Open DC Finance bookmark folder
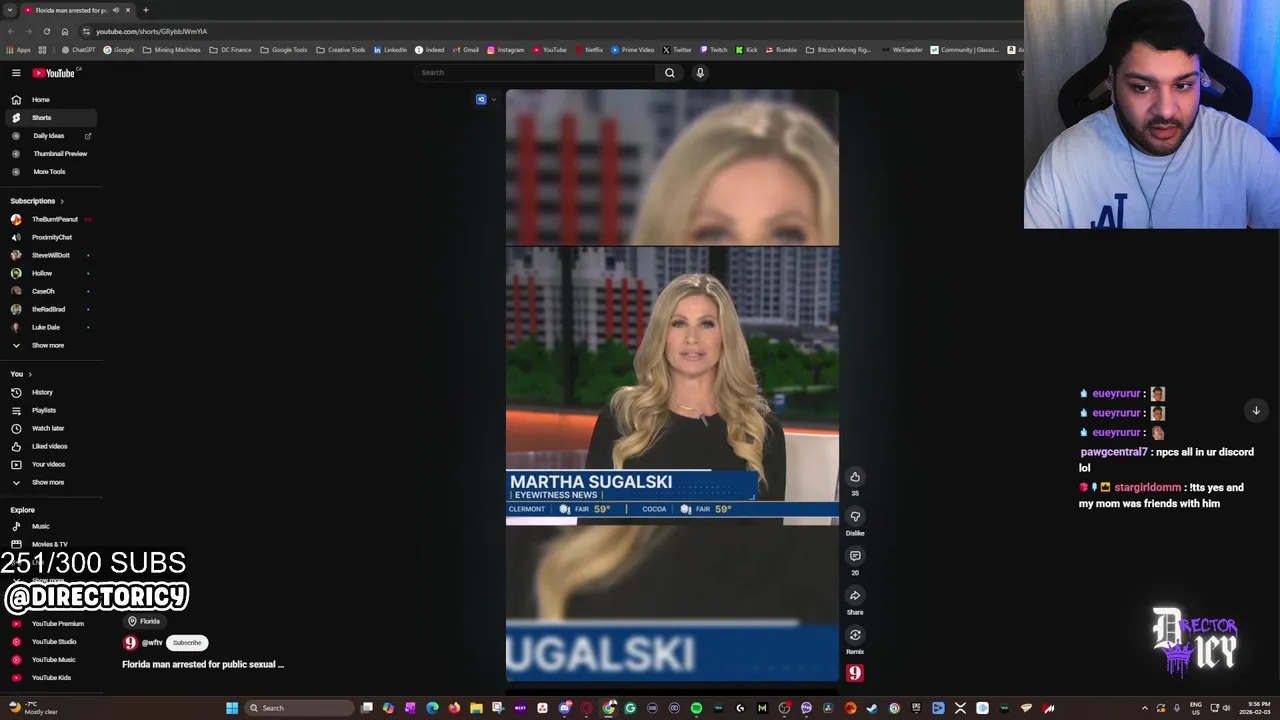Screen dimensions: 1280x720 [x=230, y=50]
